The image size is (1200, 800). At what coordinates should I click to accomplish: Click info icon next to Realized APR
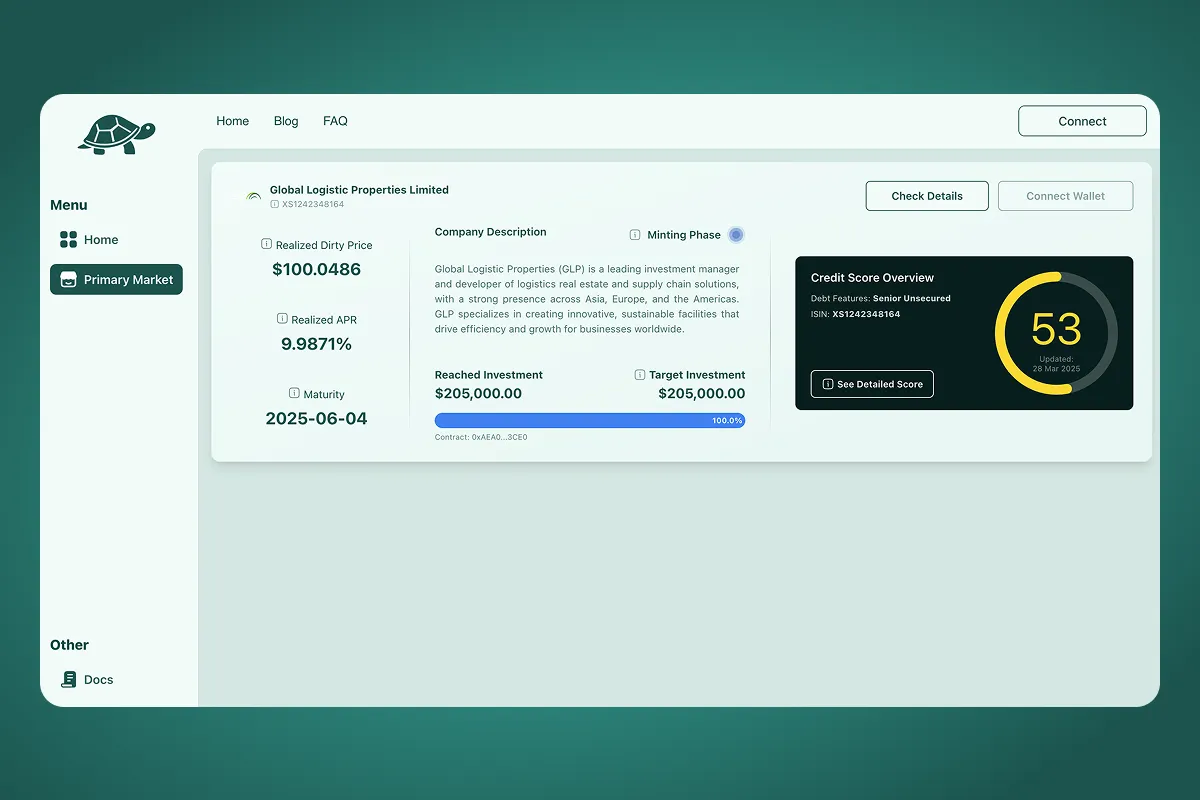click(282, 319)
